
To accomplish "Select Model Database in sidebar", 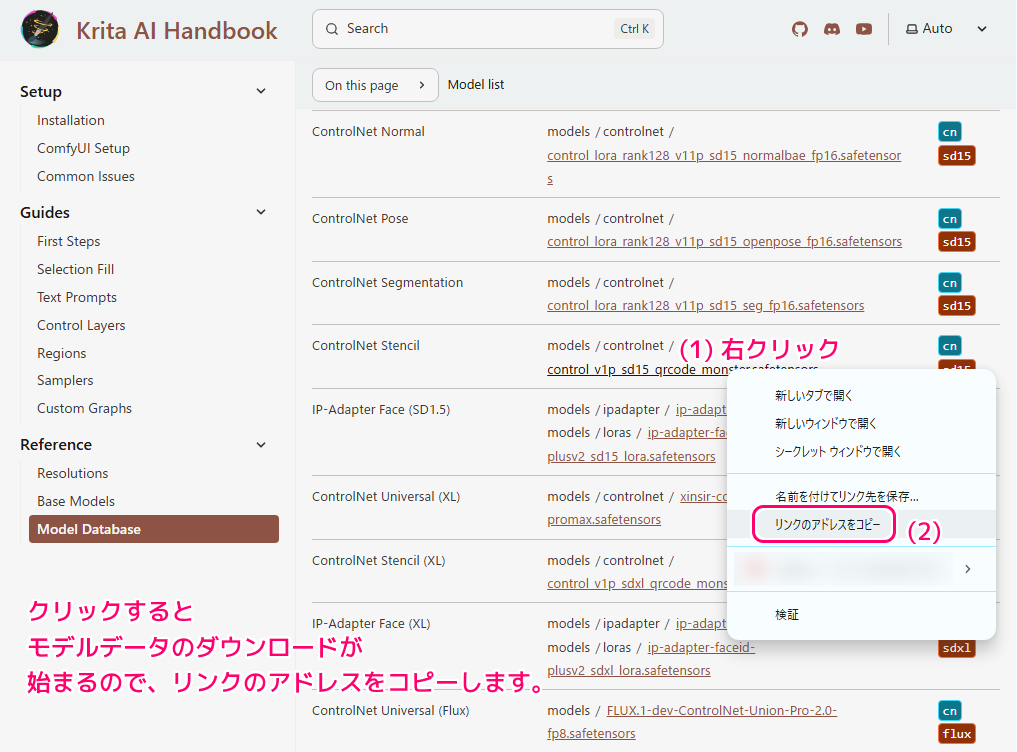I will [x=154, y=529].
